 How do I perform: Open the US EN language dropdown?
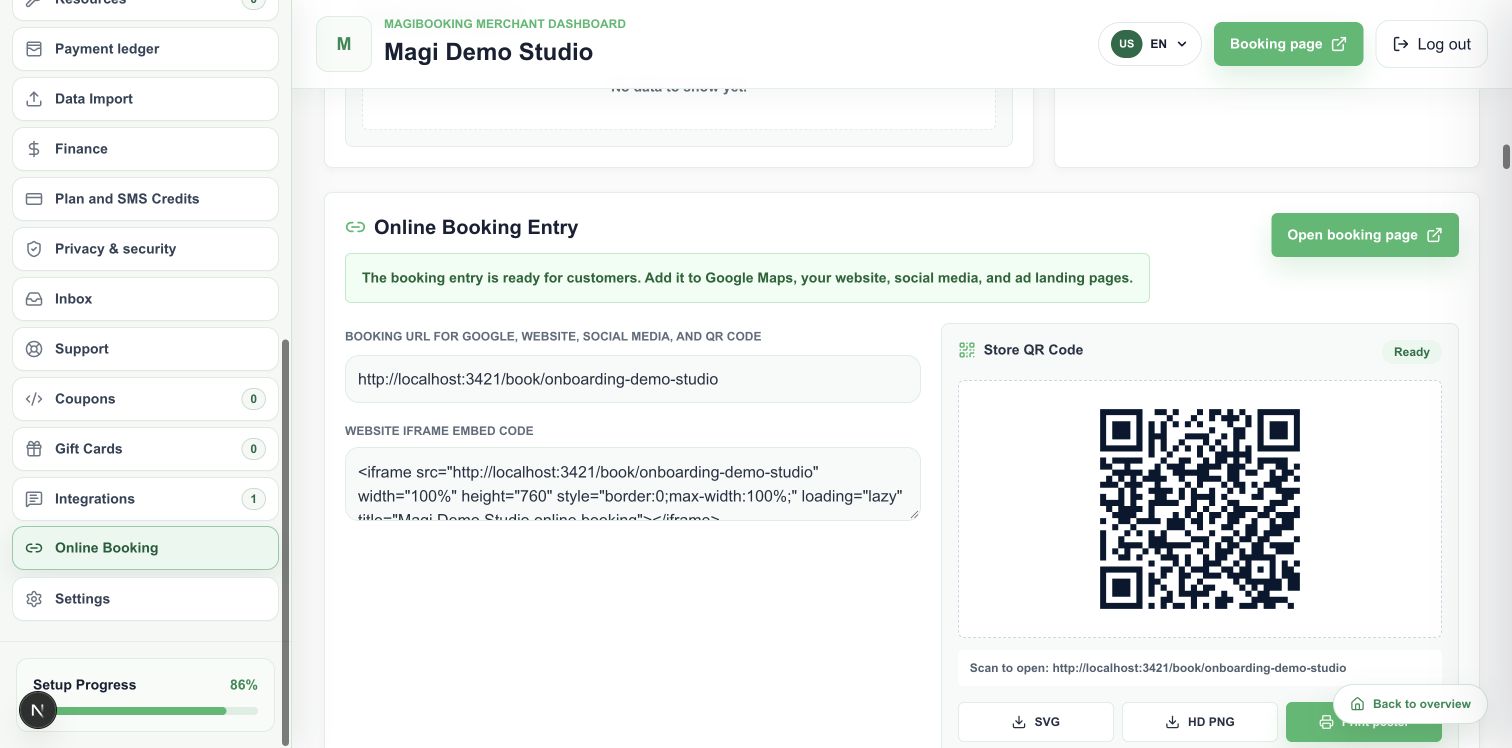click(x=1149, y=44)
